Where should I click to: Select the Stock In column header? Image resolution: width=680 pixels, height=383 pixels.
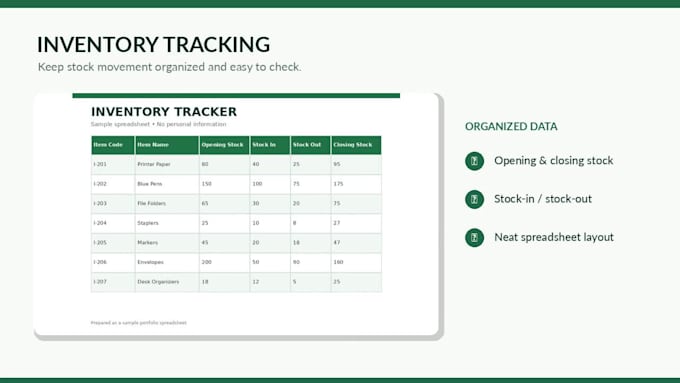pyautogui.click(x=270, y=145)
